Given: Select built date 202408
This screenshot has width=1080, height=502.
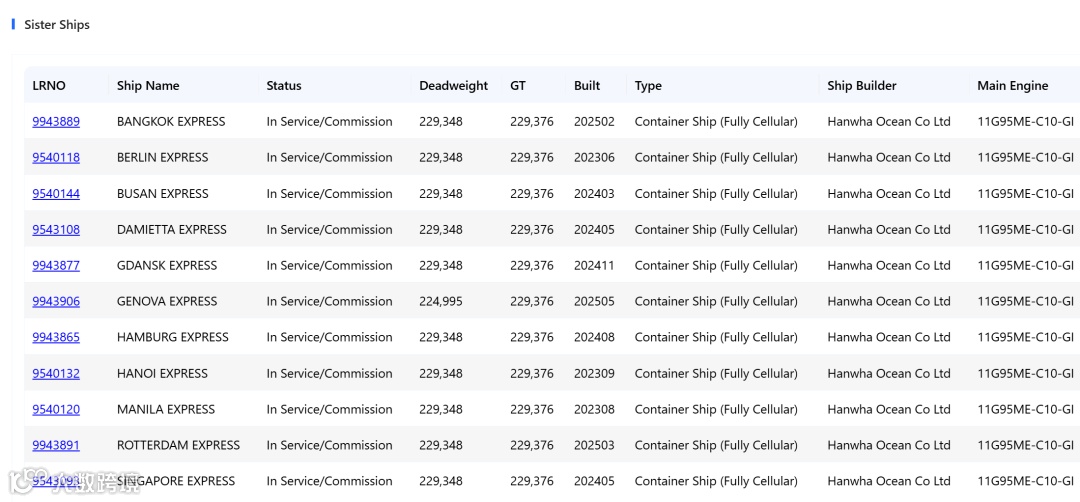Looking at the screenshot, I should (x=594, y=337).
